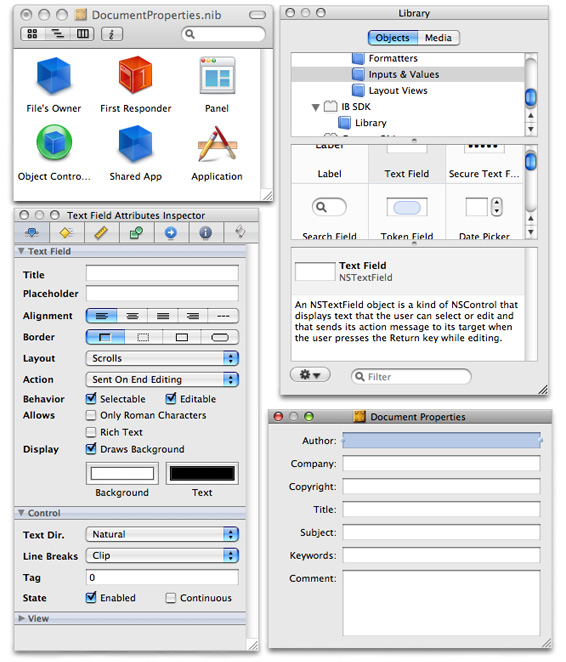This screenshot has width=566, height=662.
Task: Open the Identity inspector tab
Action: point(206,232)
